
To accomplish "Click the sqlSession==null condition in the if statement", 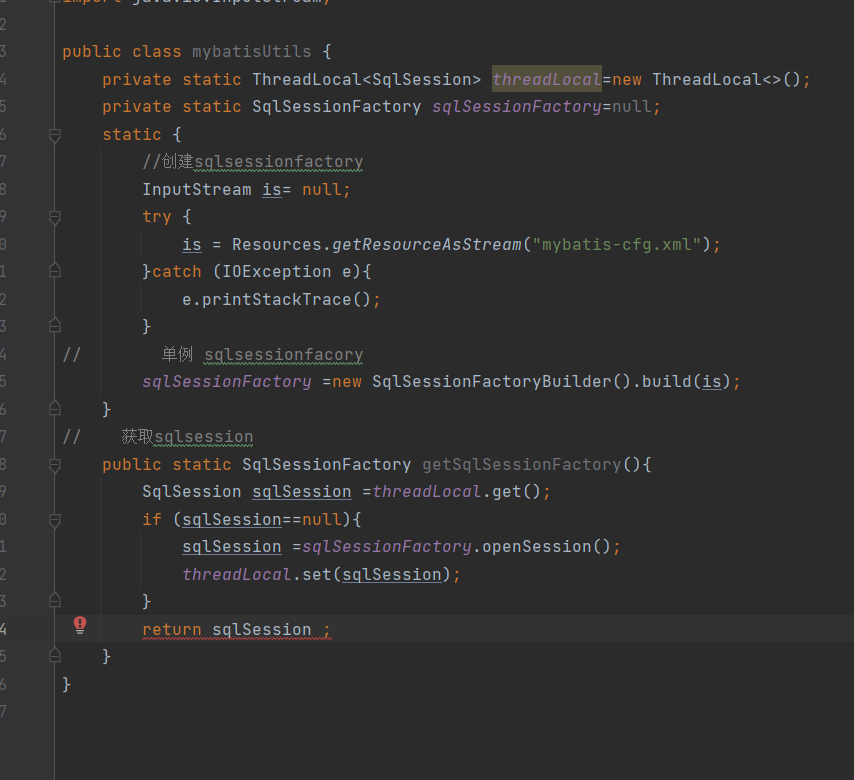I will 261,520.
